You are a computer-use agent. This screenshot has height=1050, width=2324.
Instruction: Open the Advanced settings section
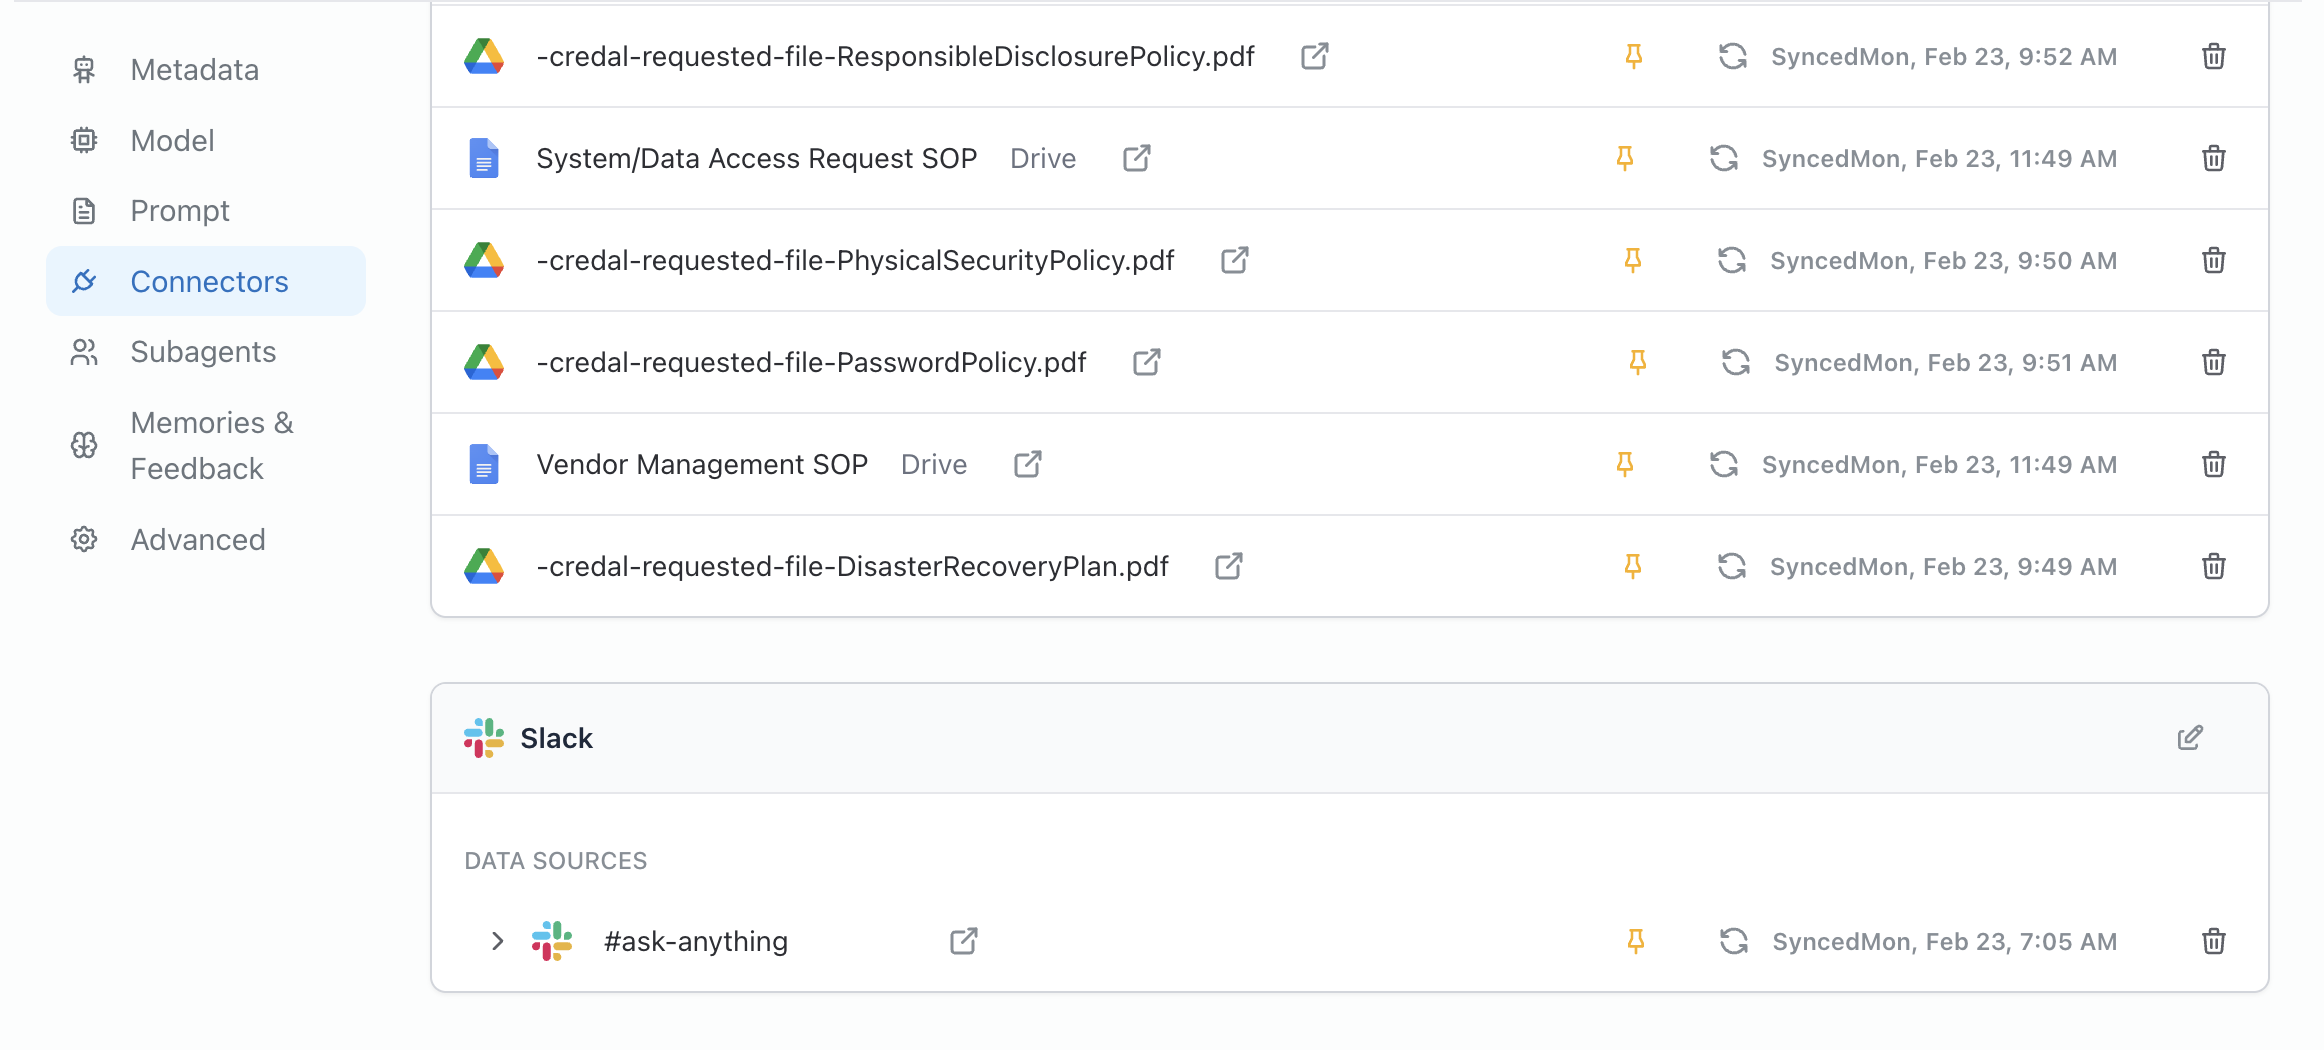(x=197, y=539)
